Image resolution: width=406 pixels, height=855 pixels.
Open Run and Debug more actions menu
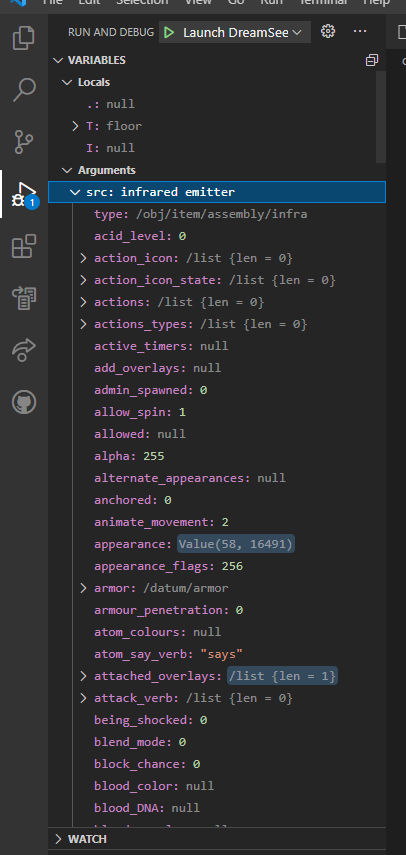pos(360,32)
